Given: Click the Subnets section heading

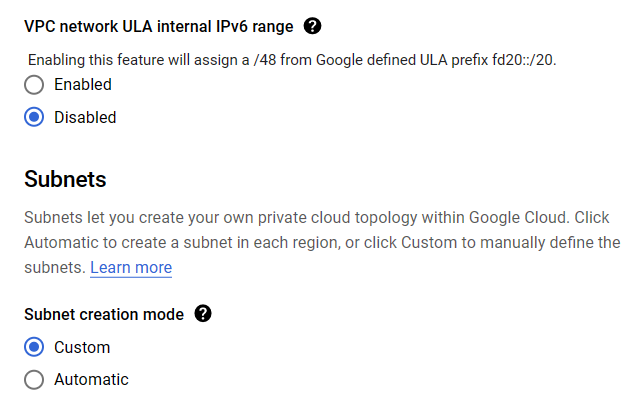Looking at the screenshot, I should tap(65, 180).
